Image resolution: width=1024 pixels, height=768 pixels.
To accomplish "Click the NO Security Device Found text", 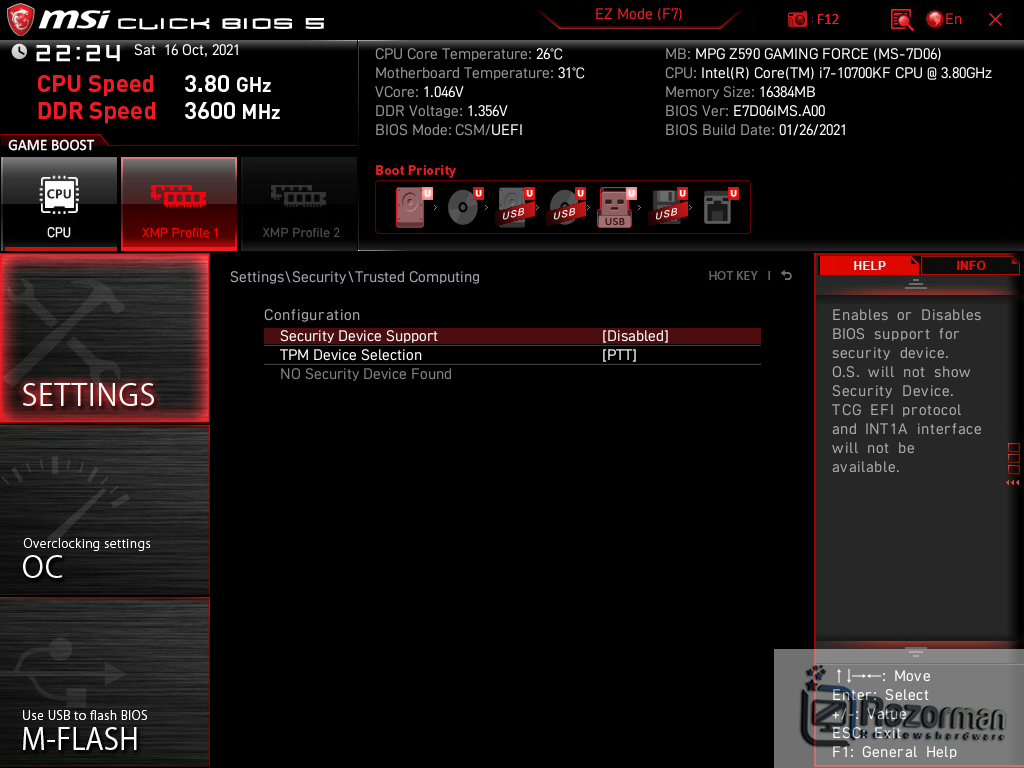I will click(366, 374).
